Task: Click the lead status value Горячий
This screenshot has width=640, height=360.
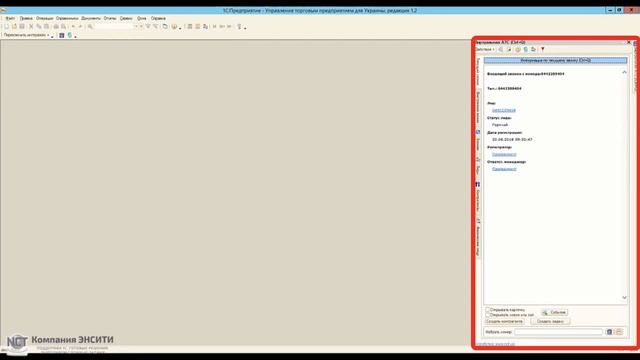Action: 500,125
